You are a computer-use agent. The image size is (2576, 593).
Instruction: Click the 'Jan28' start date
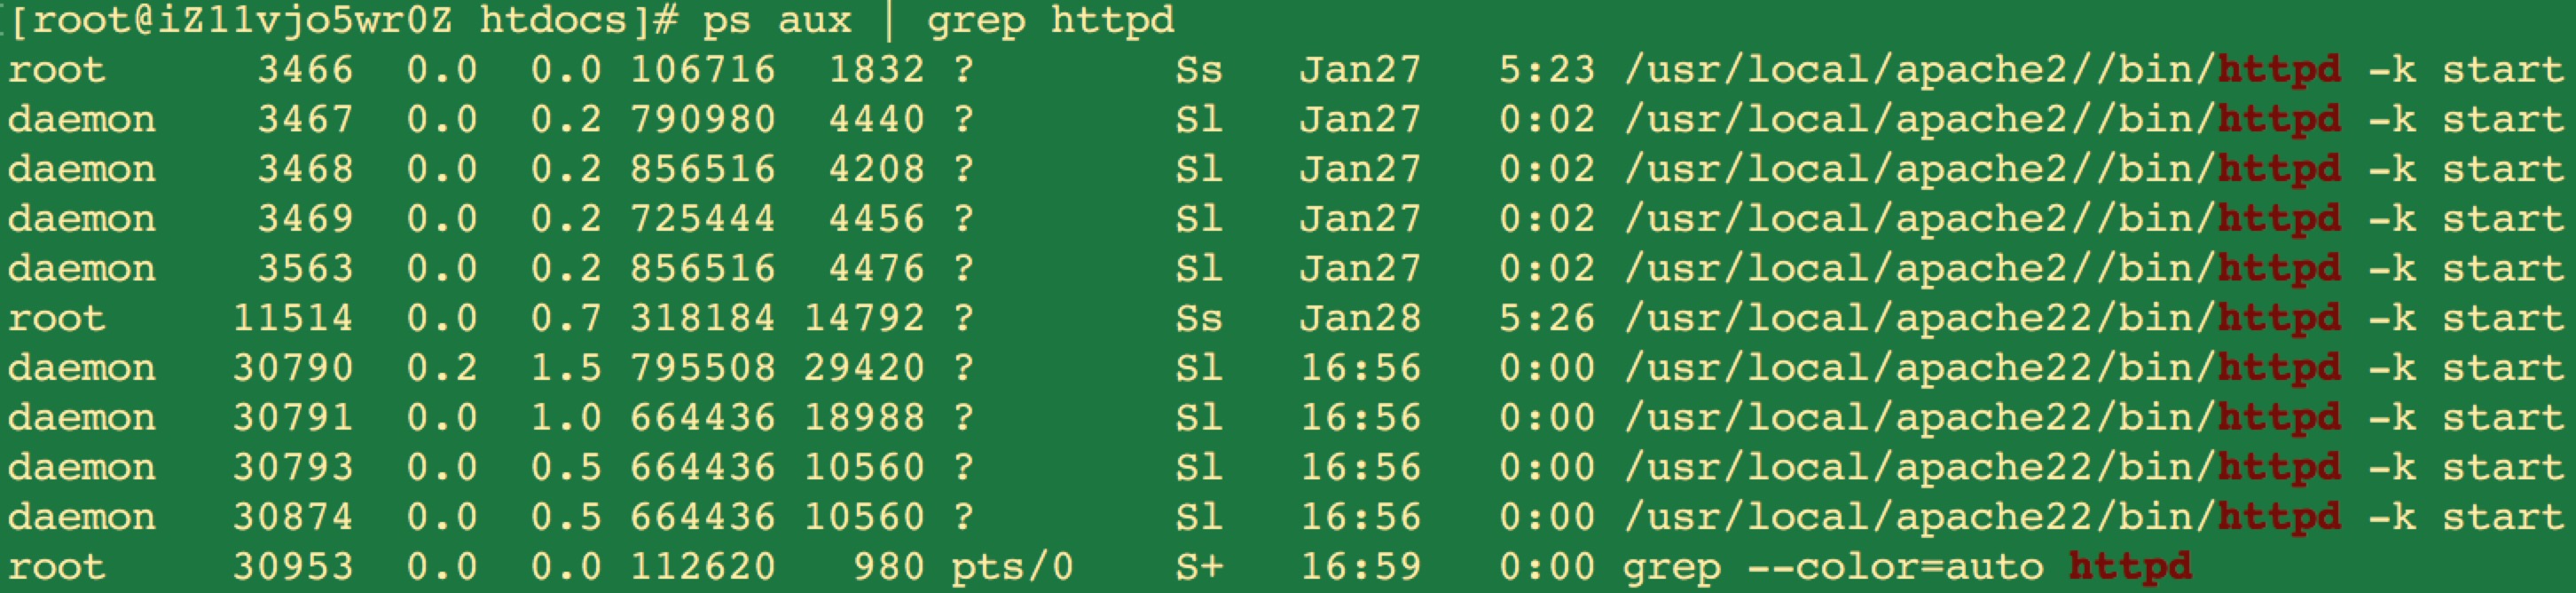pos(1360,318)
